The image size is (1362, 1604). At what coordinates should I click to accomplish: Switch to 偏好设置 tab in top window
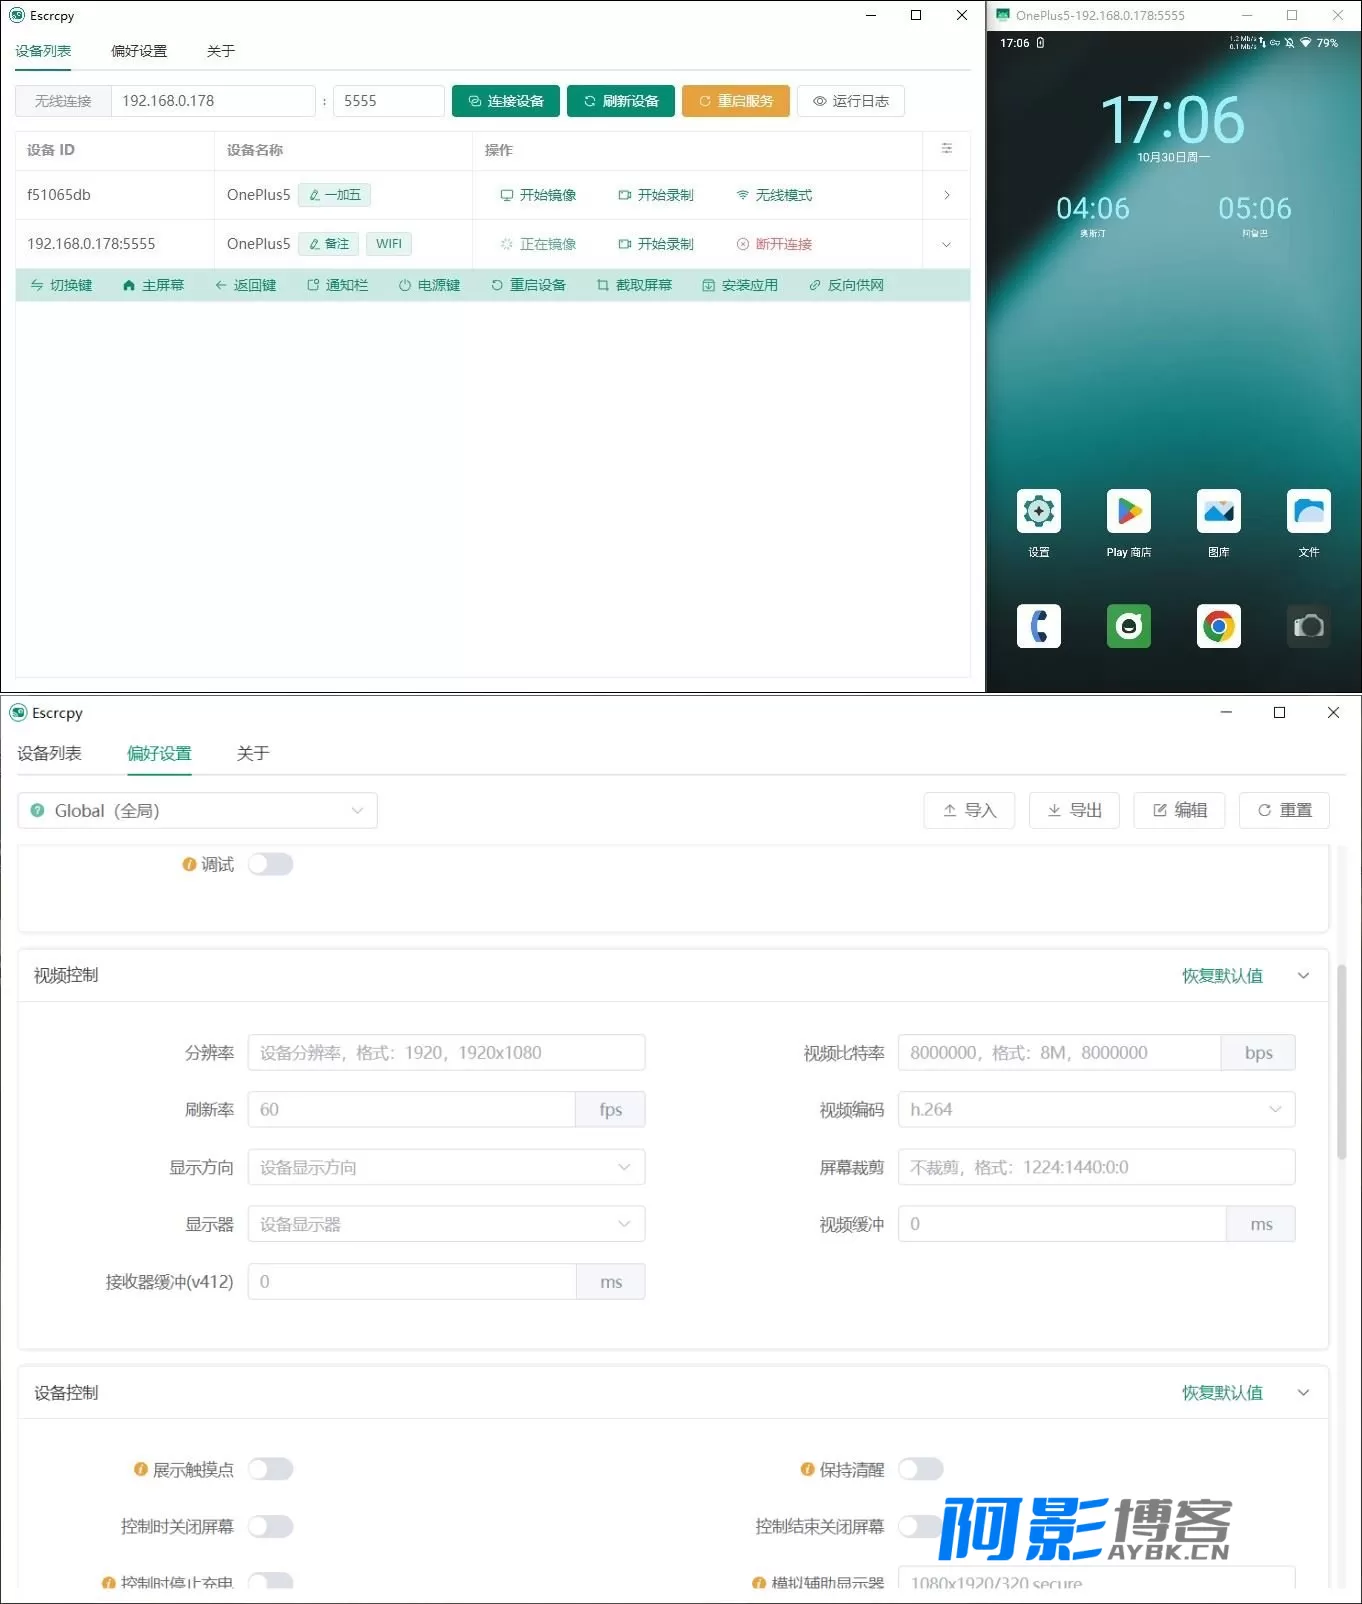(x=139, y=51)
